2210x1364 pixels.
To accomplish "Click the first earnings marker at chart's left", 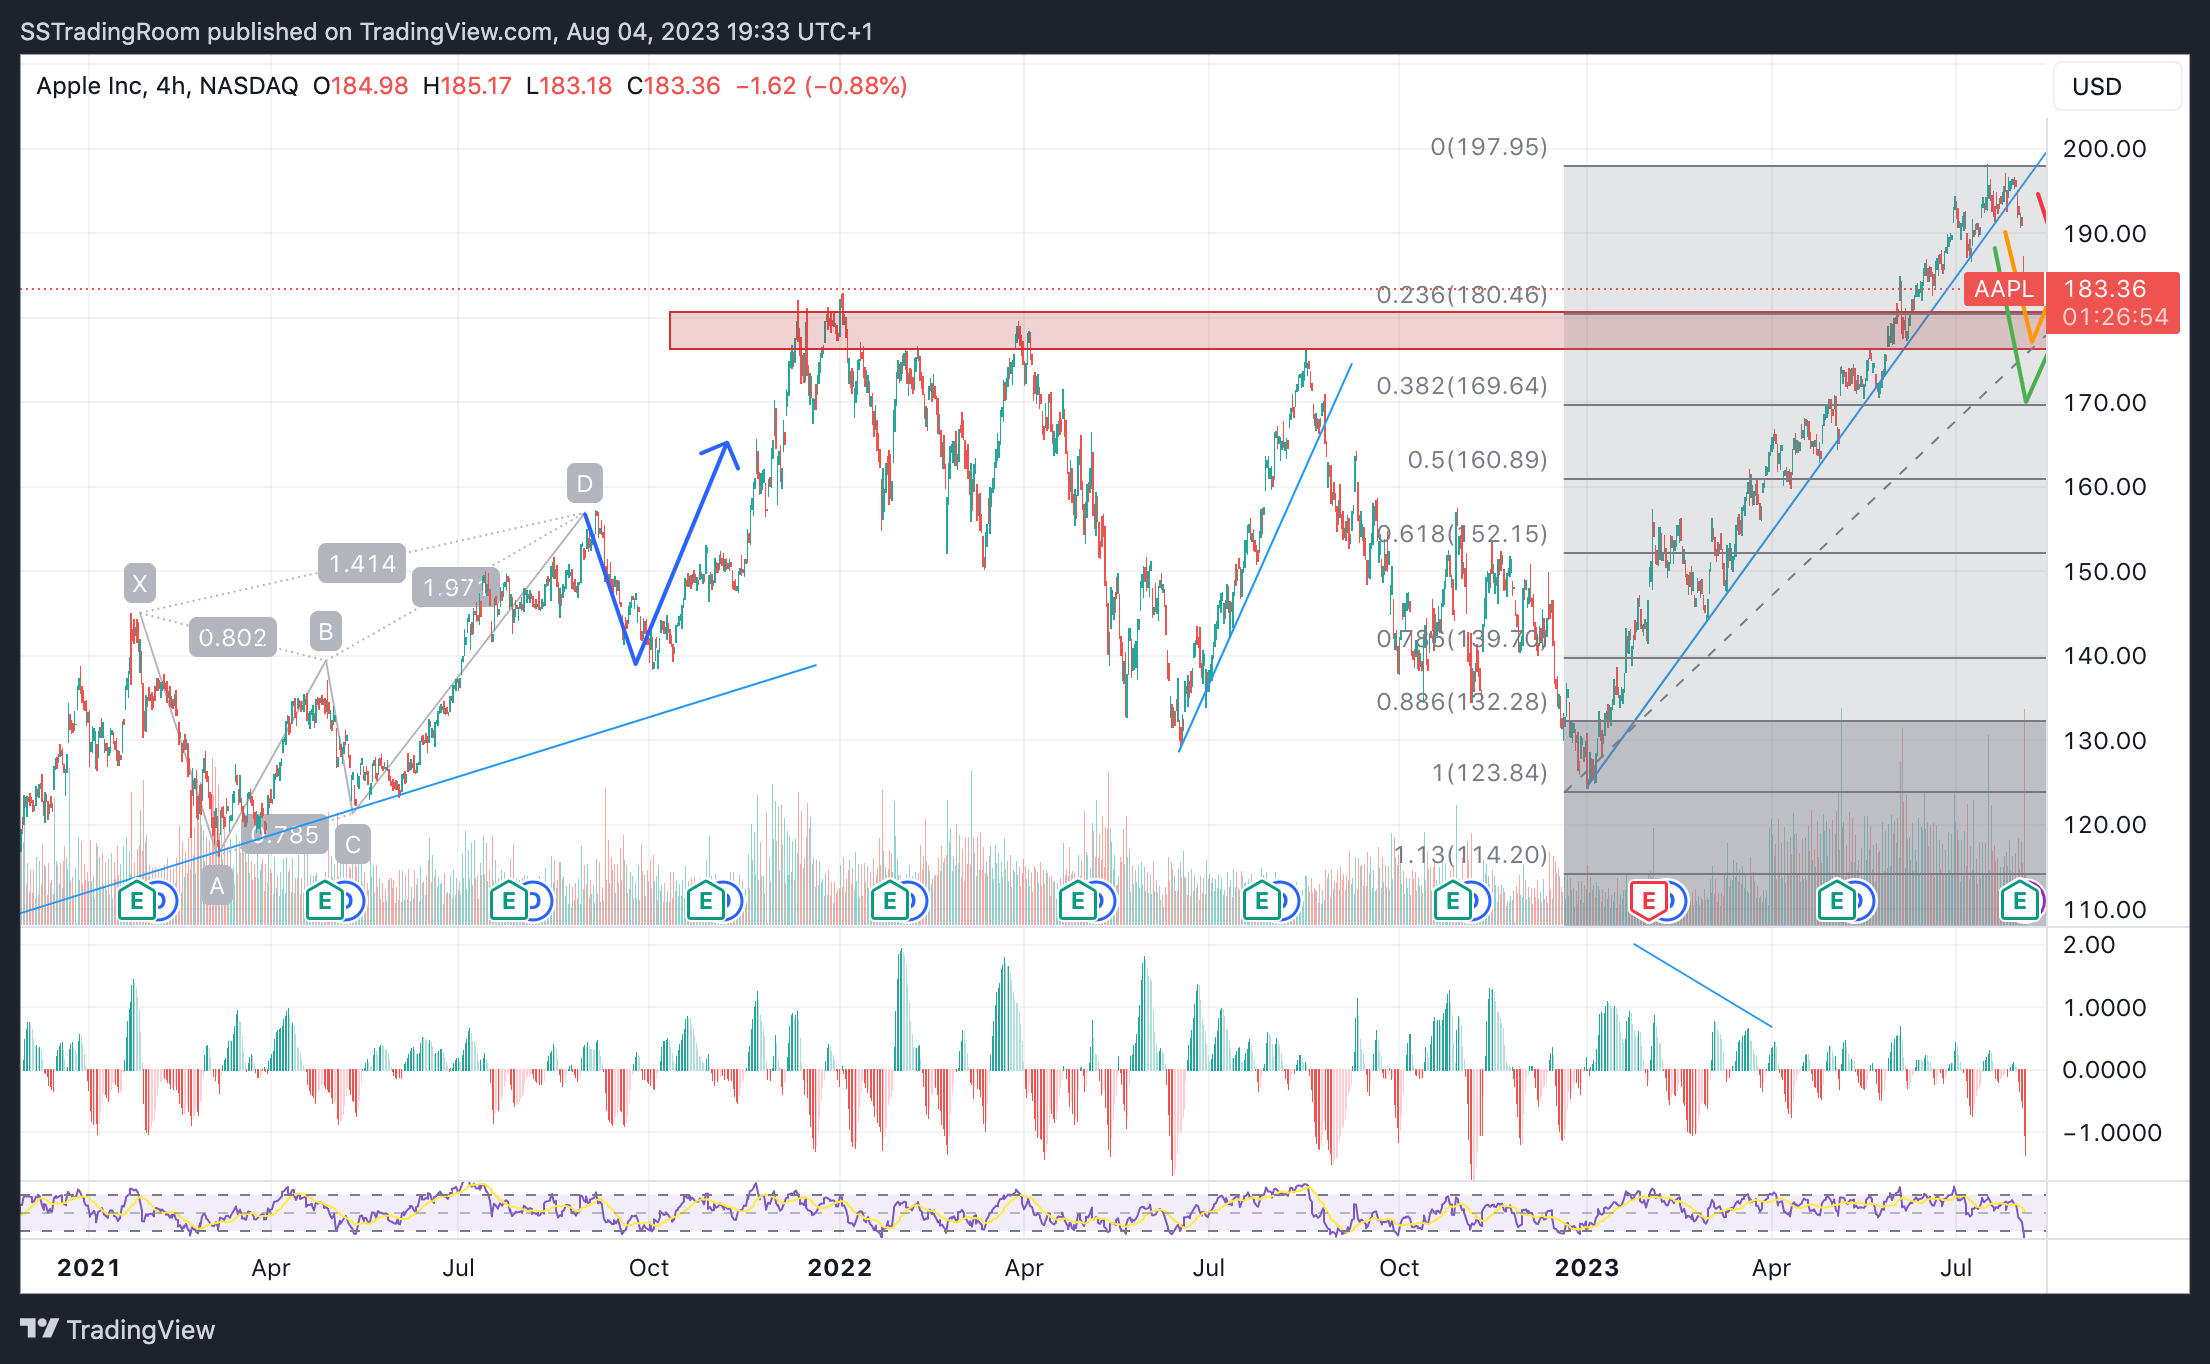I will point(137,901).
